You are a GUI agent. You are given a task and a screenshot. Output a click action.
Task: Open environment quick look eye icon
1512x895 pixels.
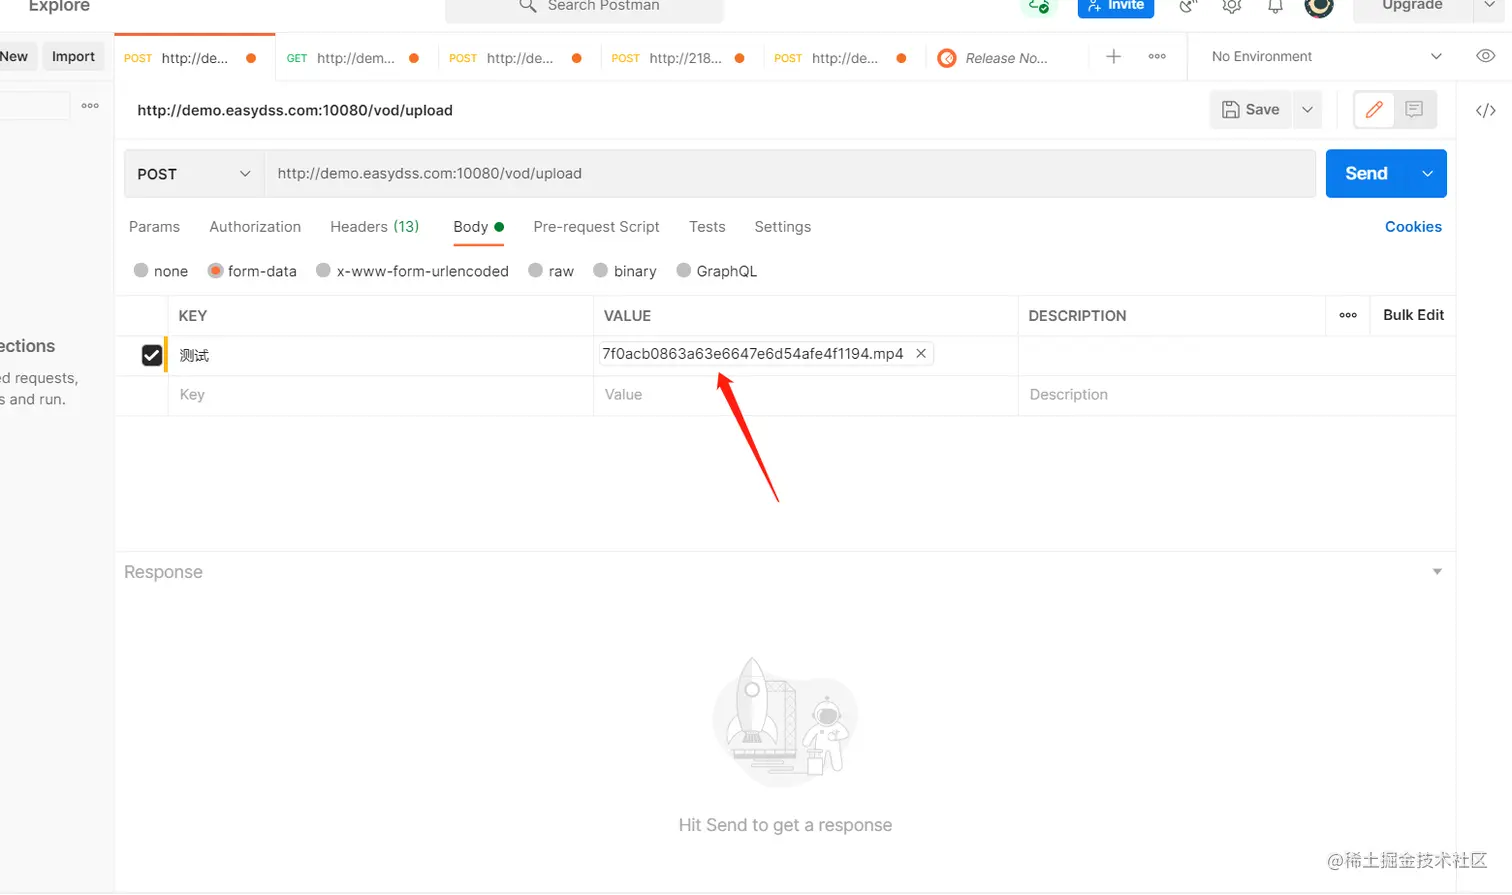click(1486, 56)
